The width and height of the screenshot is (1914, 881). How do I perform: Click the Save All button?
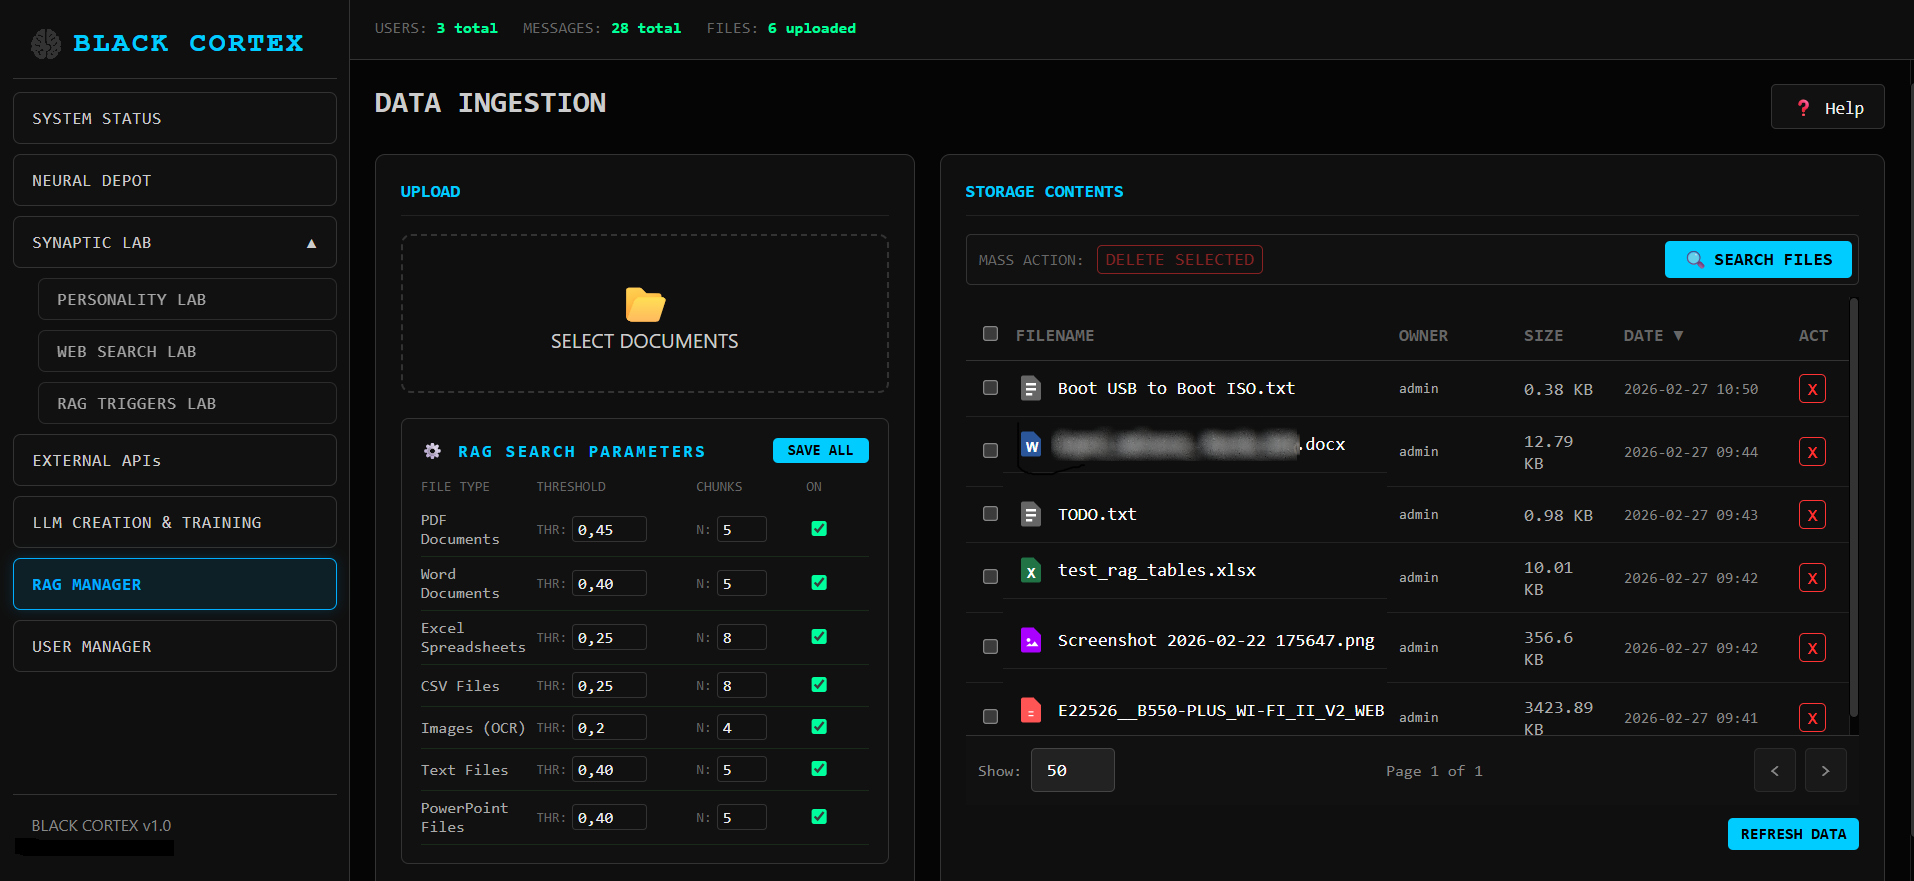click(820, 451)
